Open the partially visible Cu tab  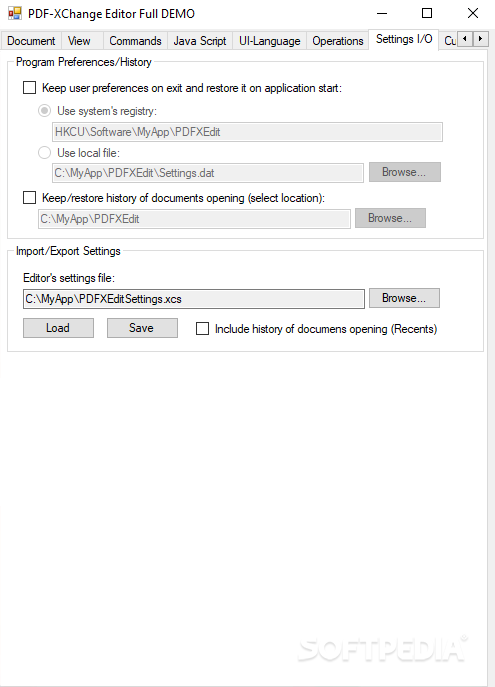[448, 41]
